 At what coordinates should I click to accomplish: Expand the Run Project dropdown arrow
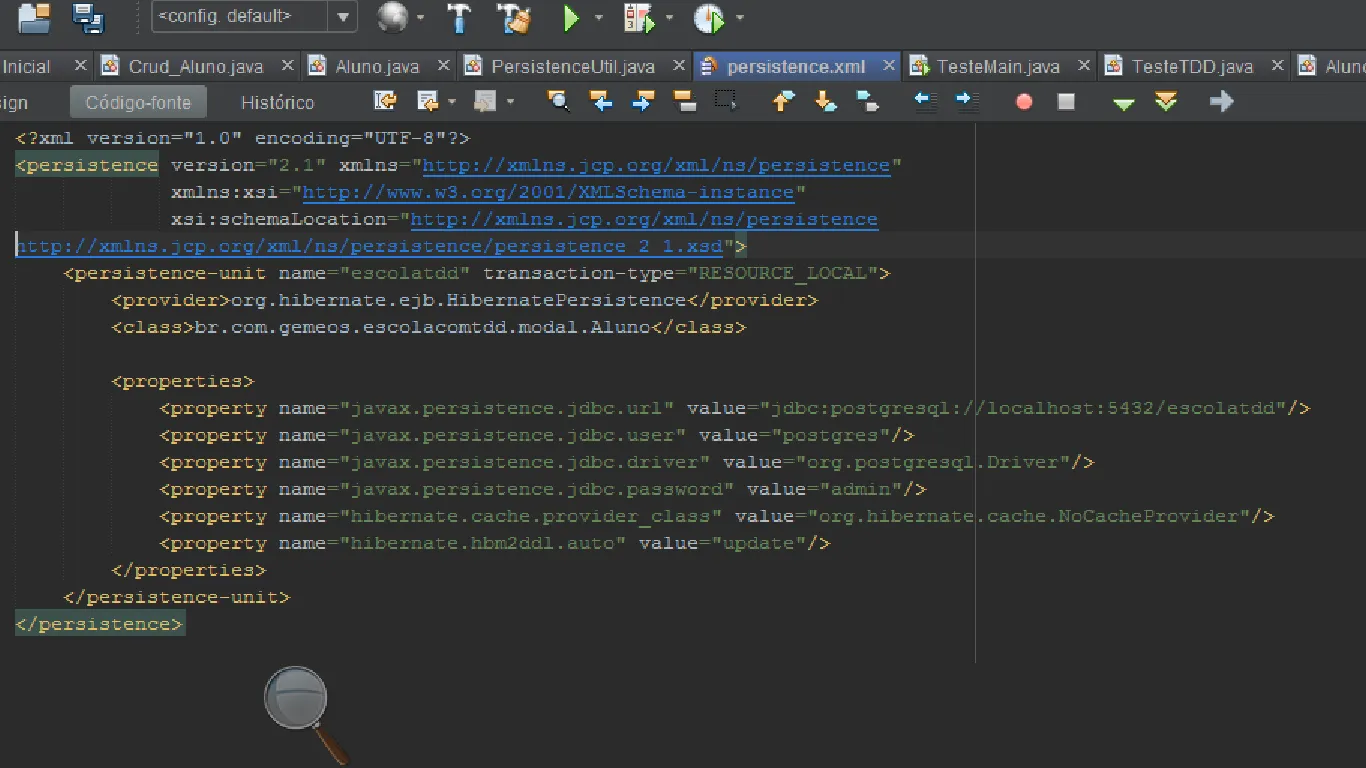tap(599, 17)
